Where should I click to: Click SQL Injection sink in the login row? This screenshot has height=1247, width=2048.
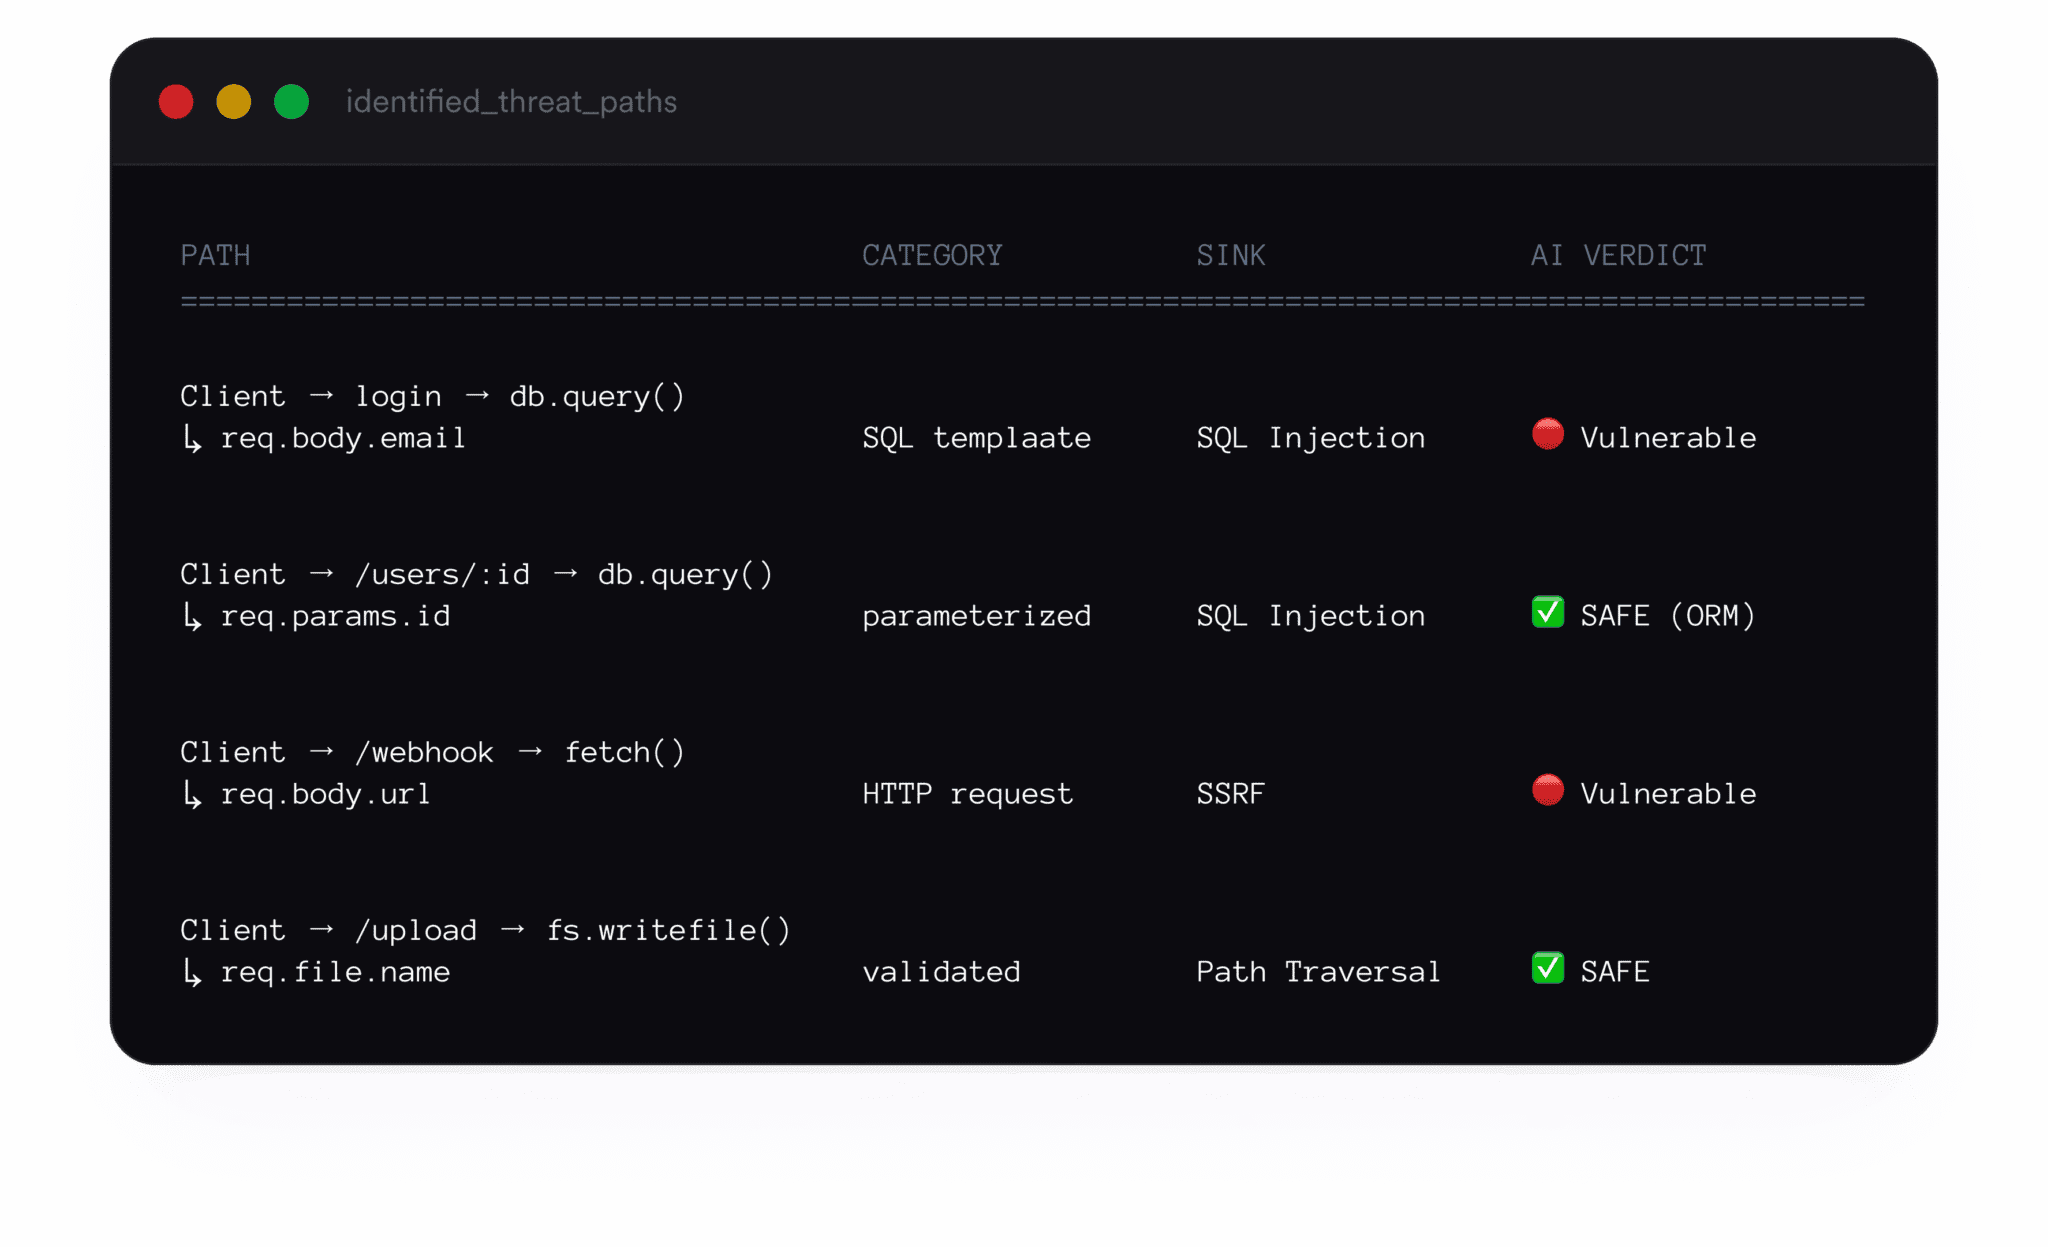[1311, 438]
